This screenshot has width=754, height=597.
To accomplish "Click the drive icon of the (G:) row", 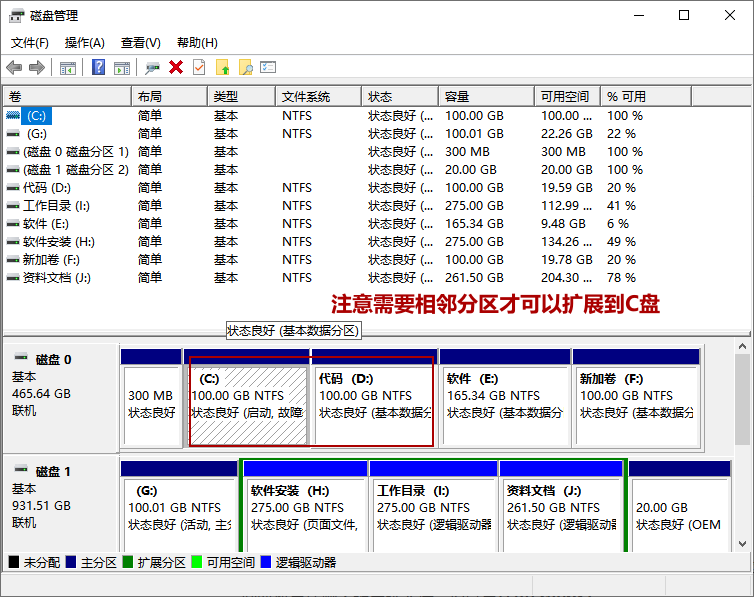I will [13, 134].
